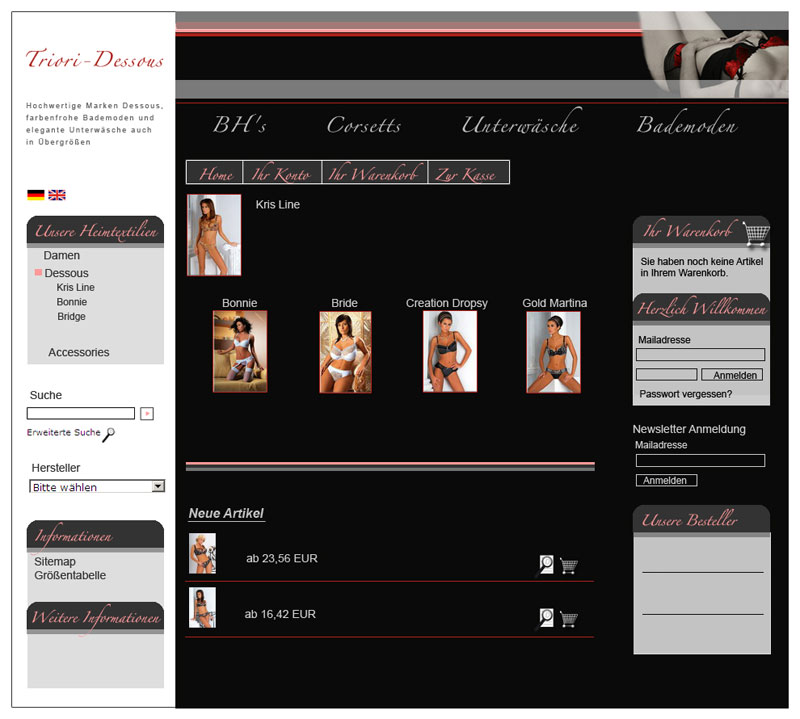This screenshot has height=719, width=800.
Task: Open Accessories in sidebar
Action: pyautogui.click(x=79, y=352)
